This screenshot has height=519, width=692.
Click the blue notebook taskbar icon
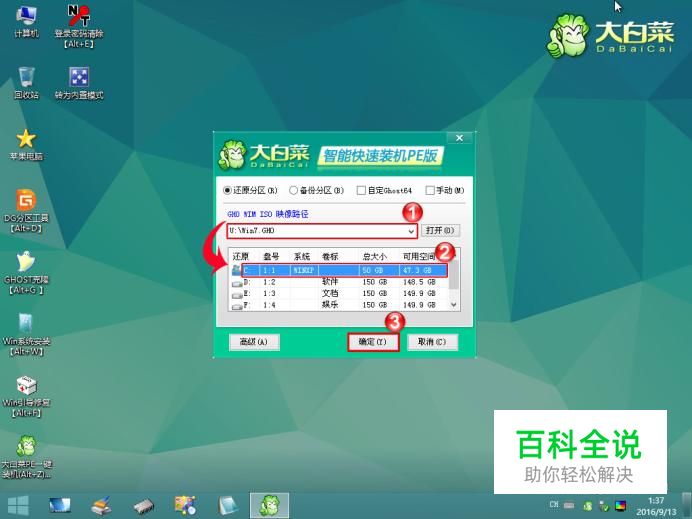pos(228,506)
